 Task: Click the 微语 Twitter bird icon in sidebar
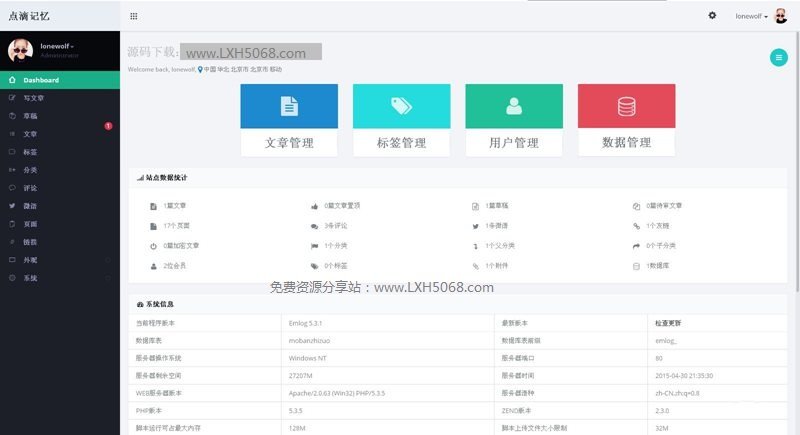(12, 206)
